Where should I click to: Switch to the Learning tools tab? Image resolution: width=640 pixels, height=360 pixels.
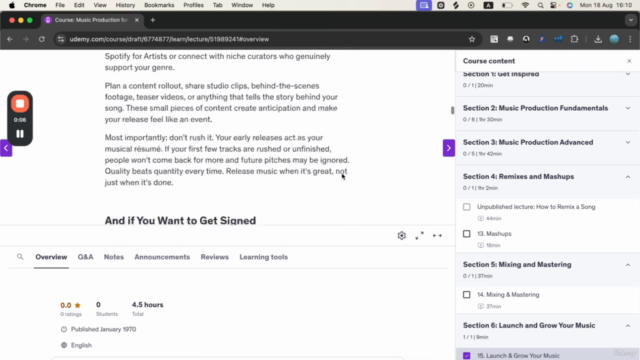coord(263,257)
